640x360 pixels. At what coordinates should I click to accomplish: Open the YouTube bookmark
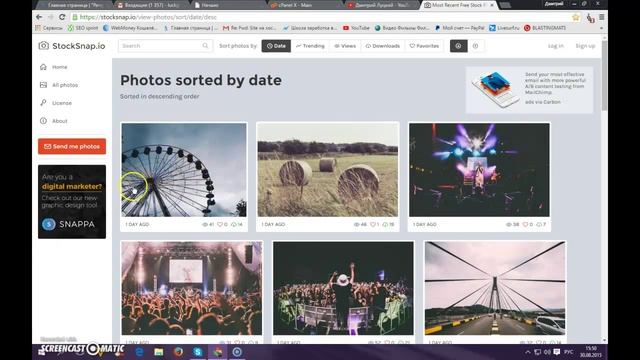pyautogui.click(x=356, y=28)
